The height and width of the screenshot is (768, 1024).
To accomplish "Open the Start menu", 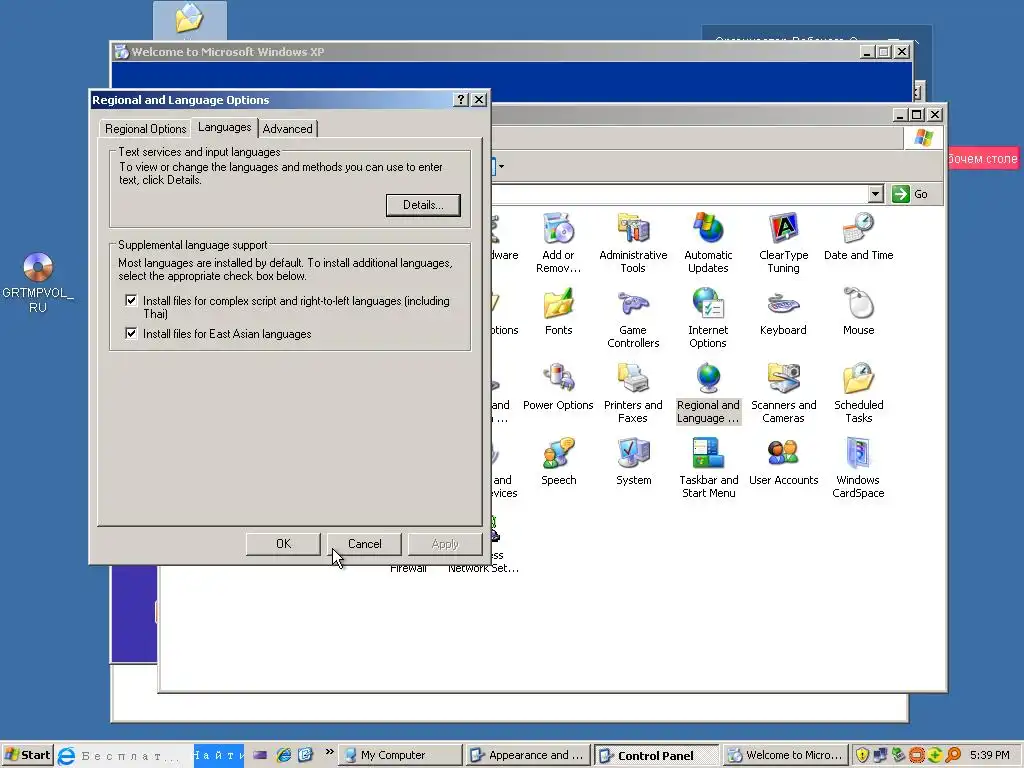I will pos(27,755).
